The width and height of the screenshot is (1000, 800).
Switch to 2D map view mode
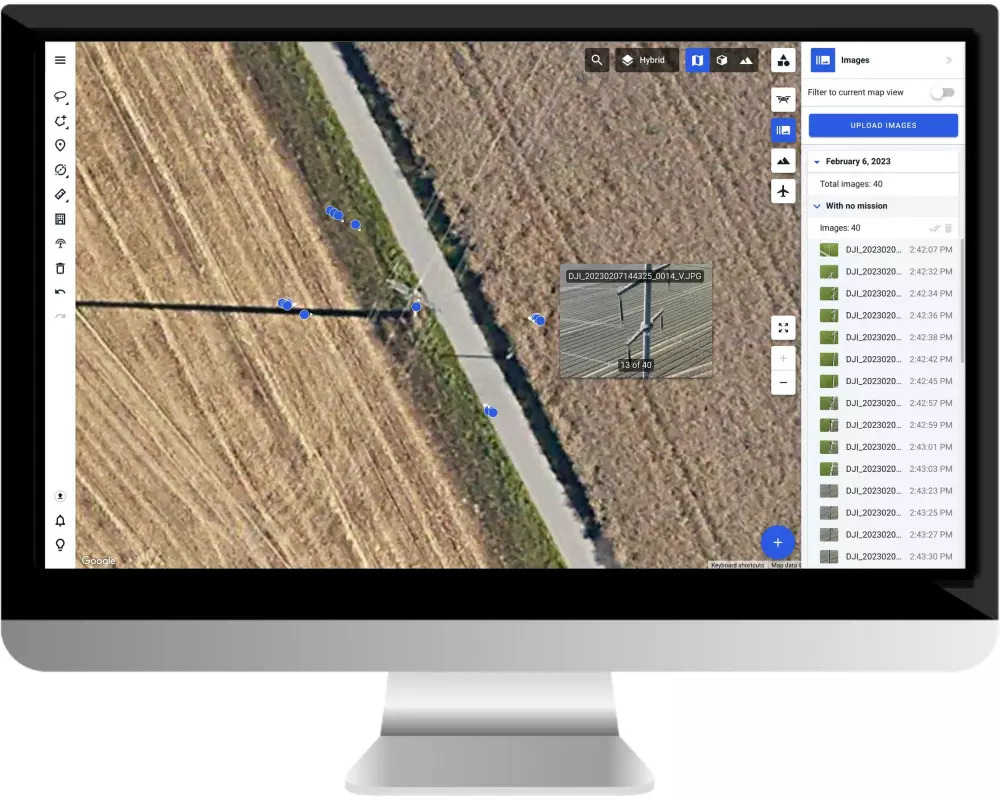[697, 60]
